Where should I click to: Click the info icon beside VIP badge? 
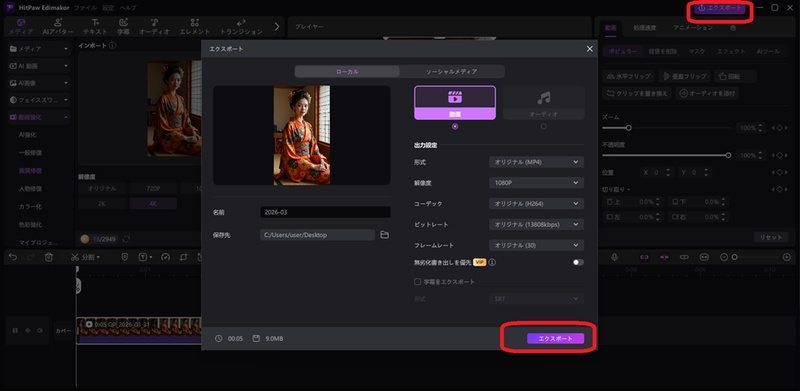click(492, 262)
